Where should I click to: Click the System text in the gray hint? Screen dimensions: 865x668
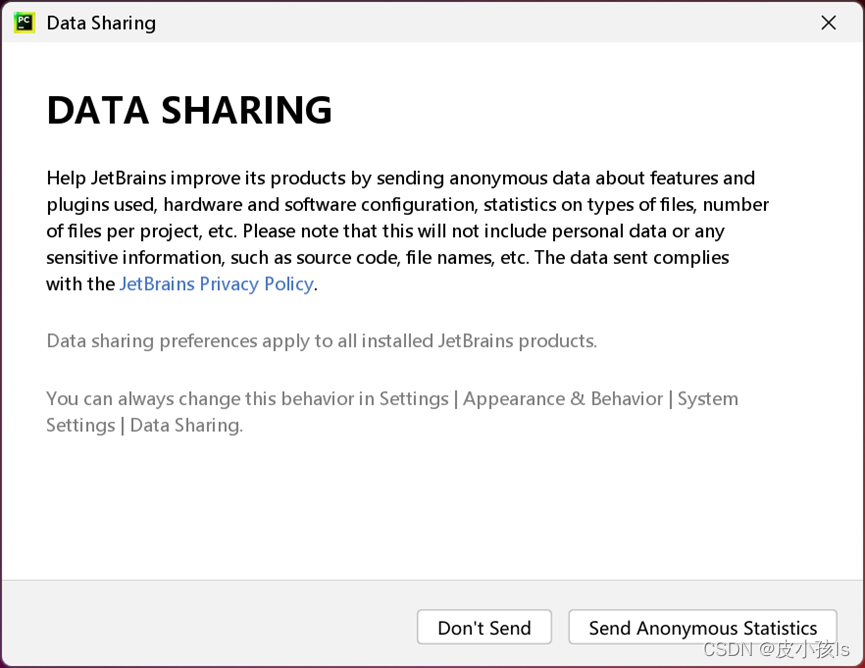(x=708, y=399)
